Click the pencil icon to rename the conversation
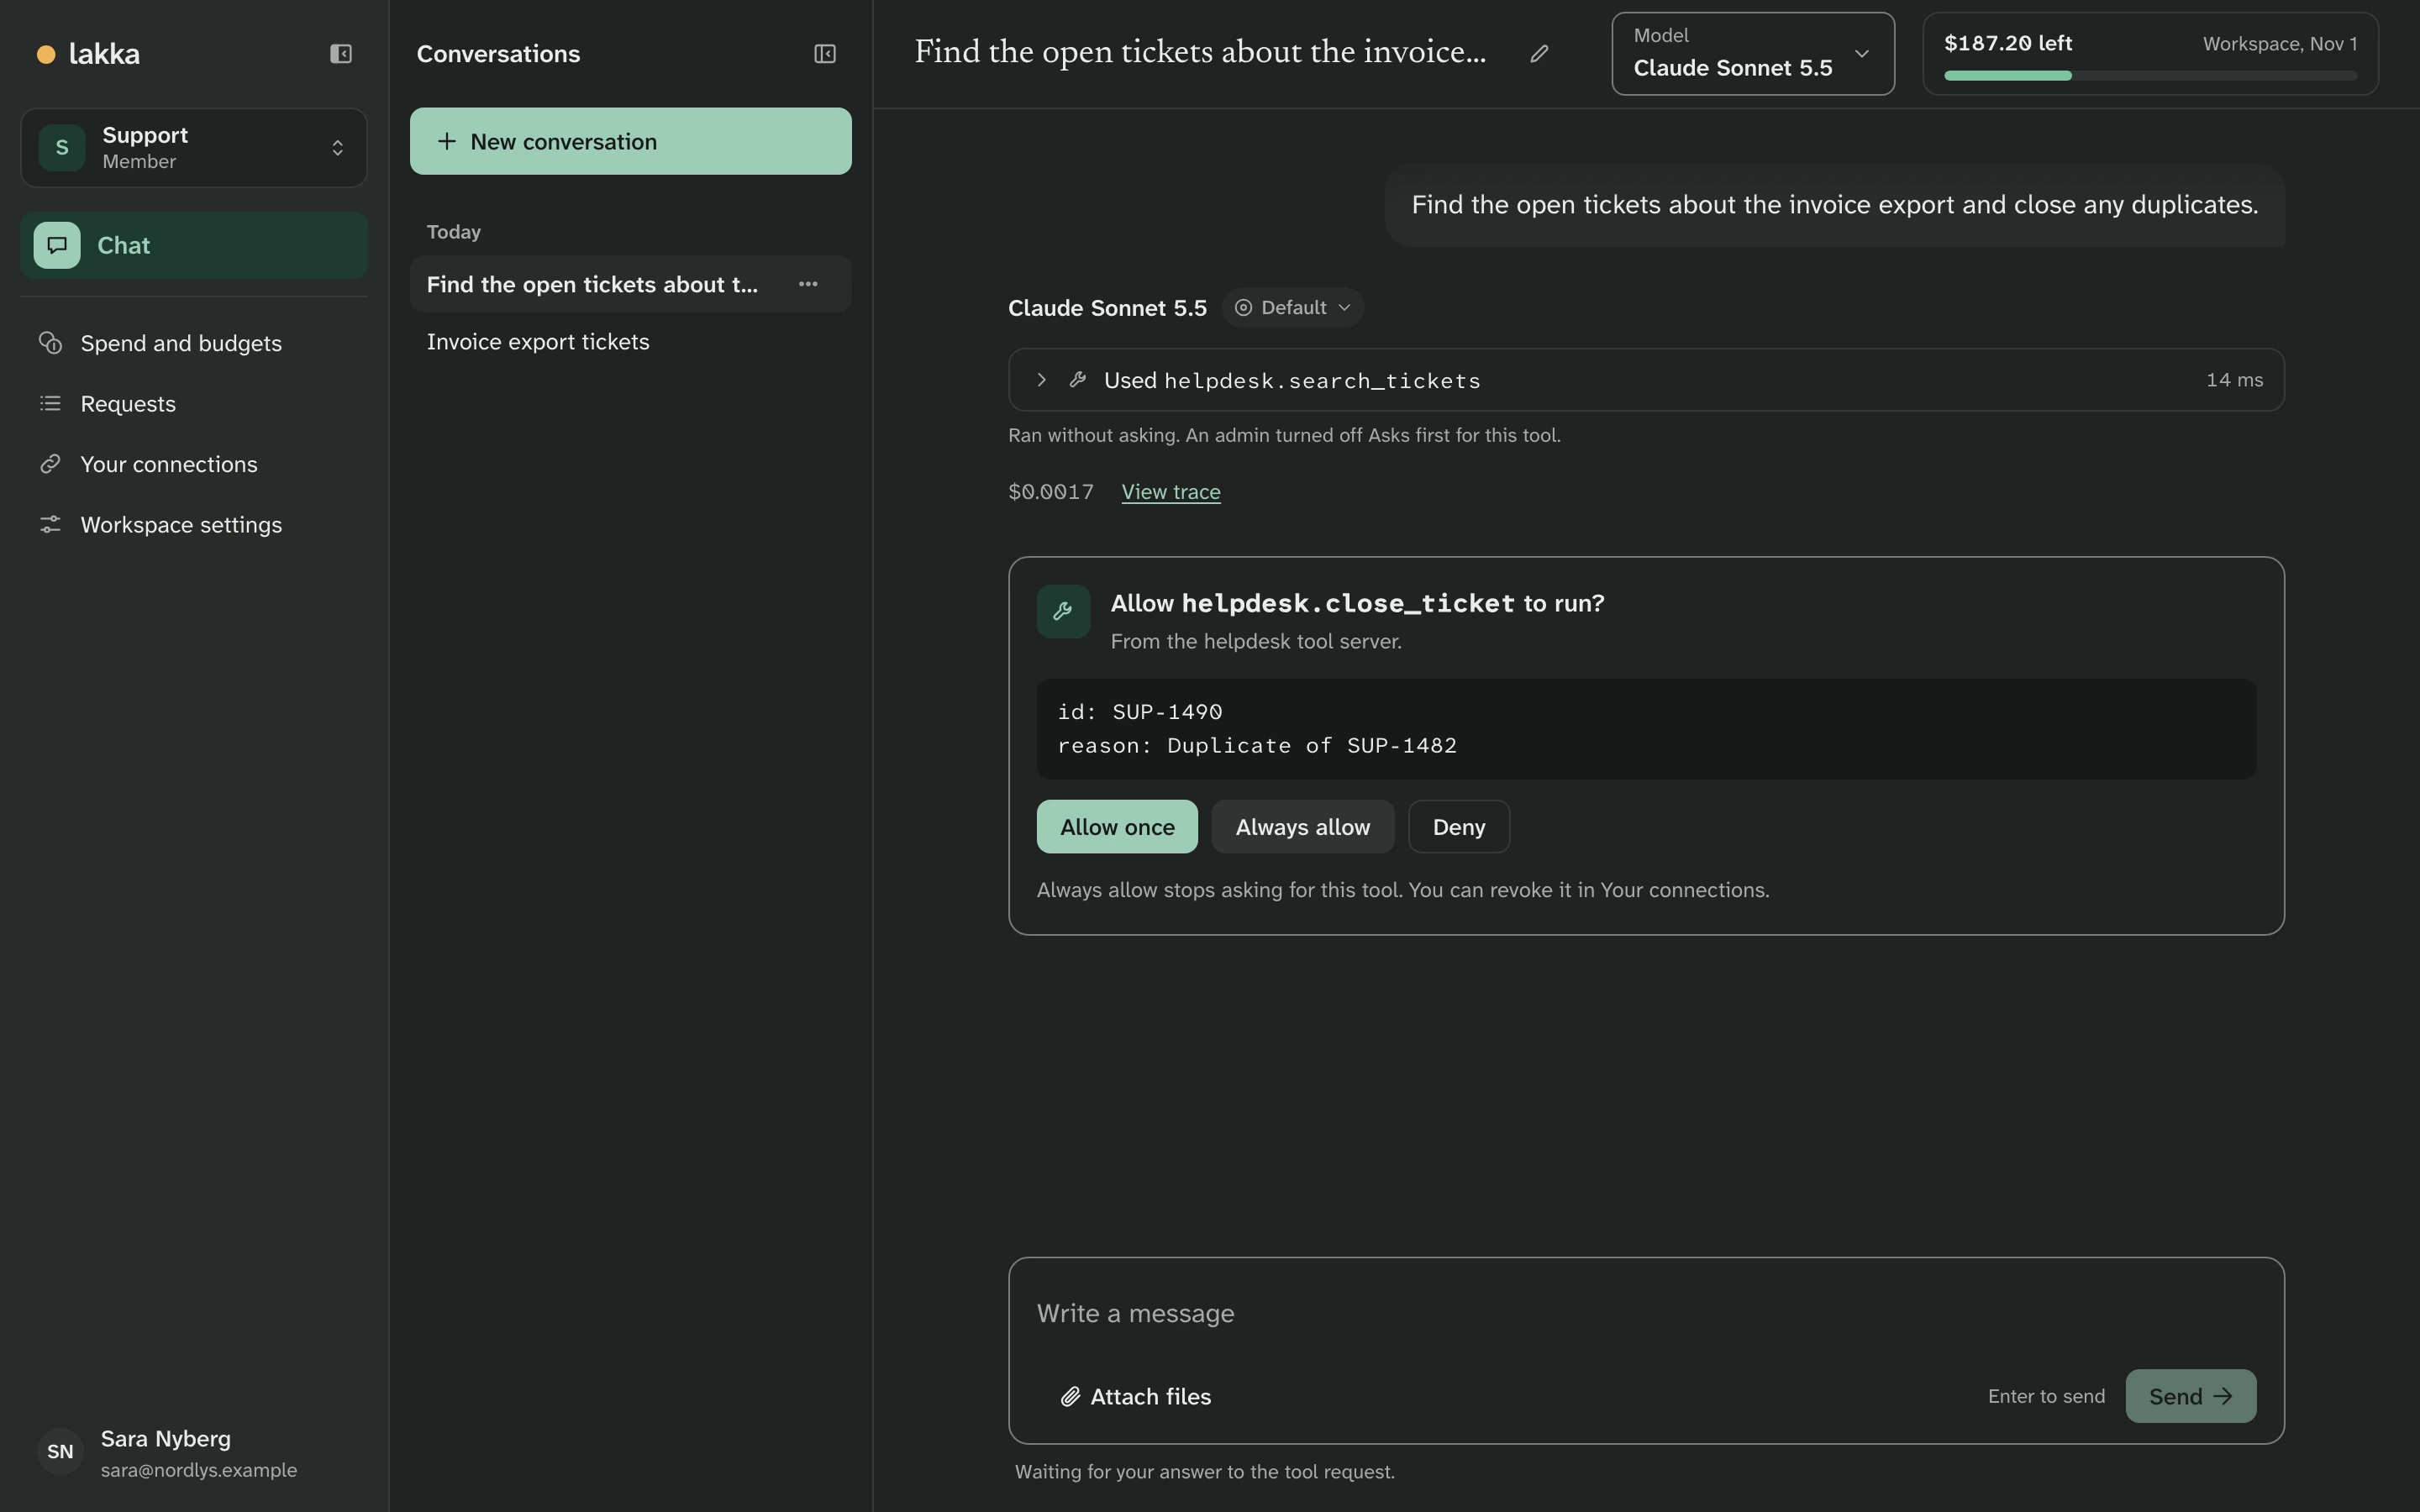2420x1512 pixels. [1539, 53]
